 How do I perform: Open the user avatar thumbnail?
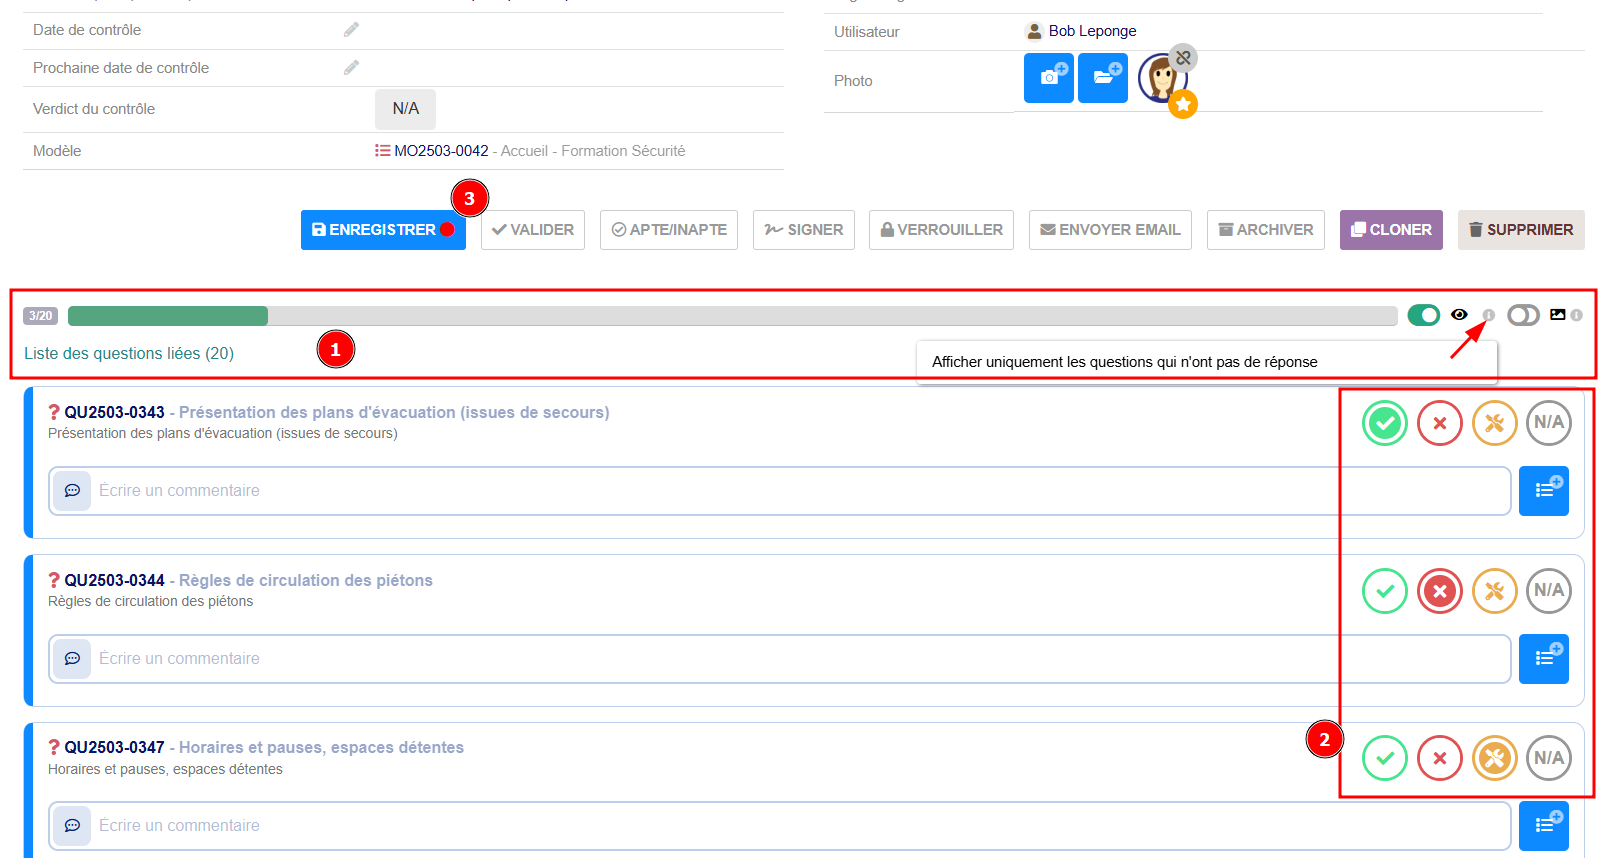pos(1160,79)
